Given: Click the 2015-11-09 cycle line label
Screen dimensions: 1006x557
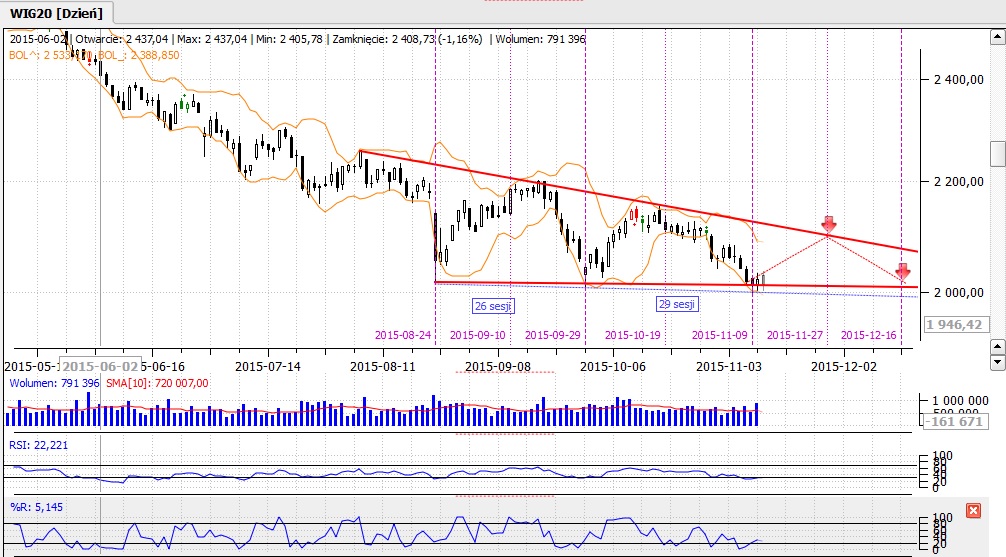Looking at the screenshot, I should click(721, 335).
